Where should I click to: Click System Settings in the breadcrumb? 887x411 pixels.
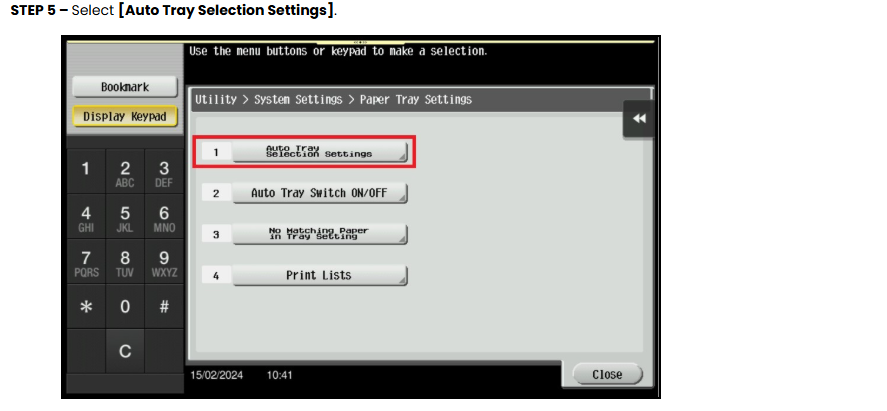coord(298,99)
